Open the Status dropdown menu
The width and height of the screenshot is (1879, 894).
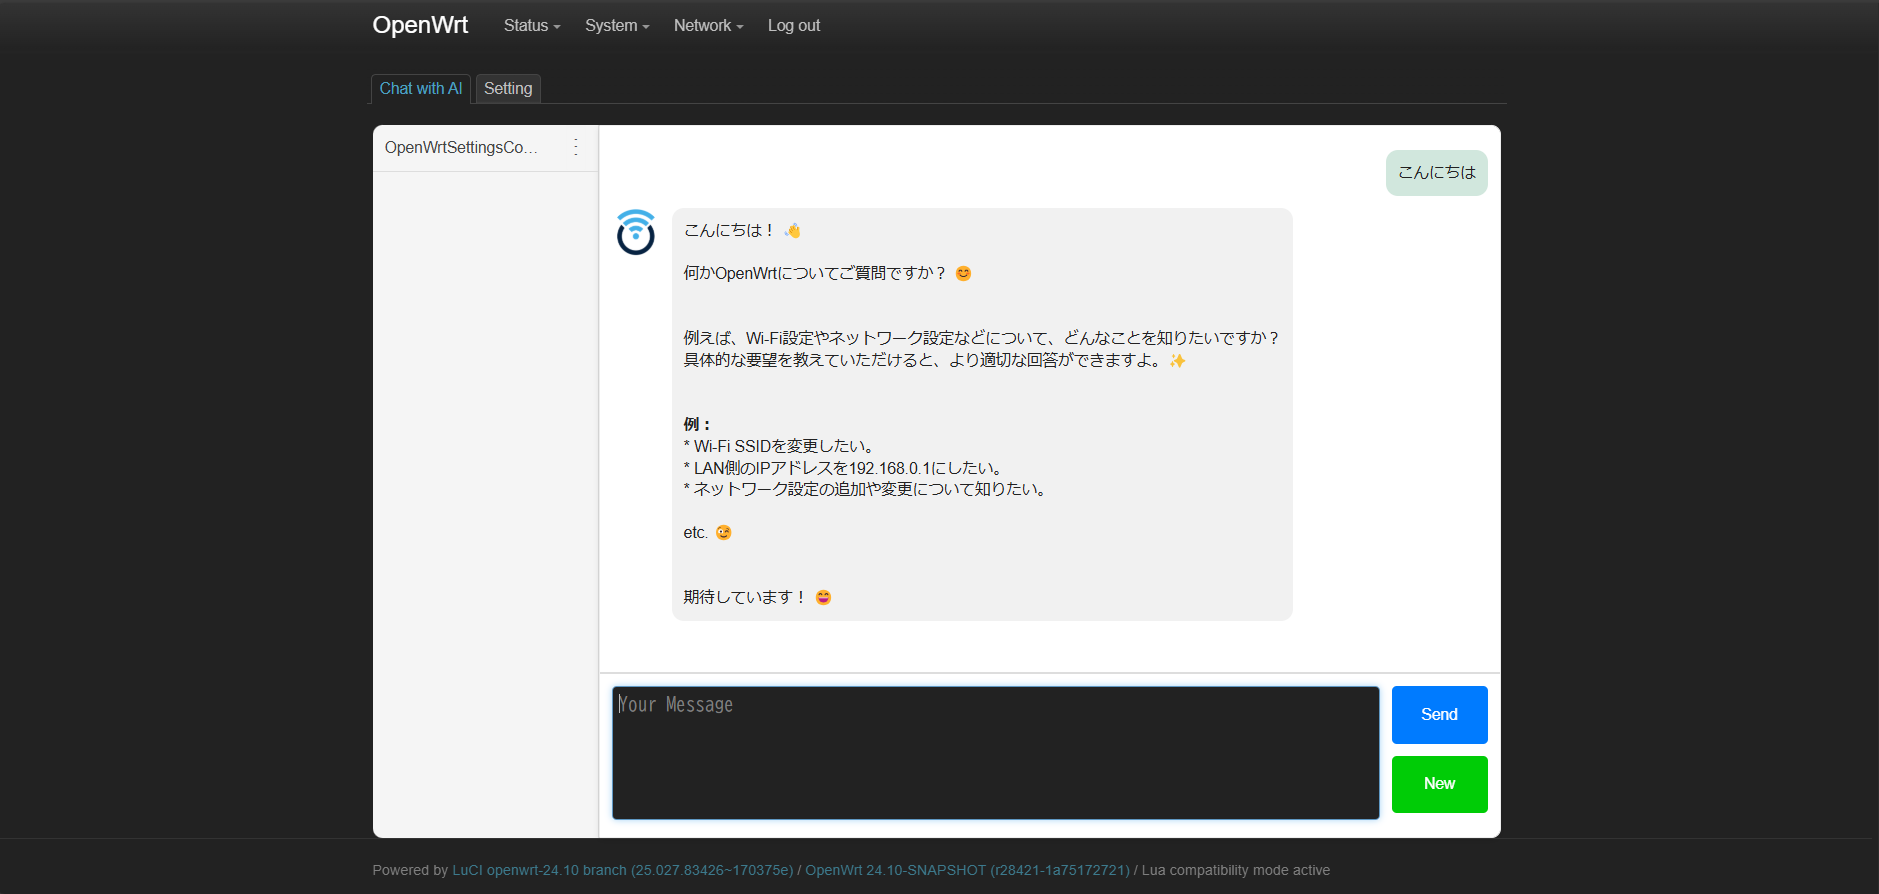click(532, 26)
